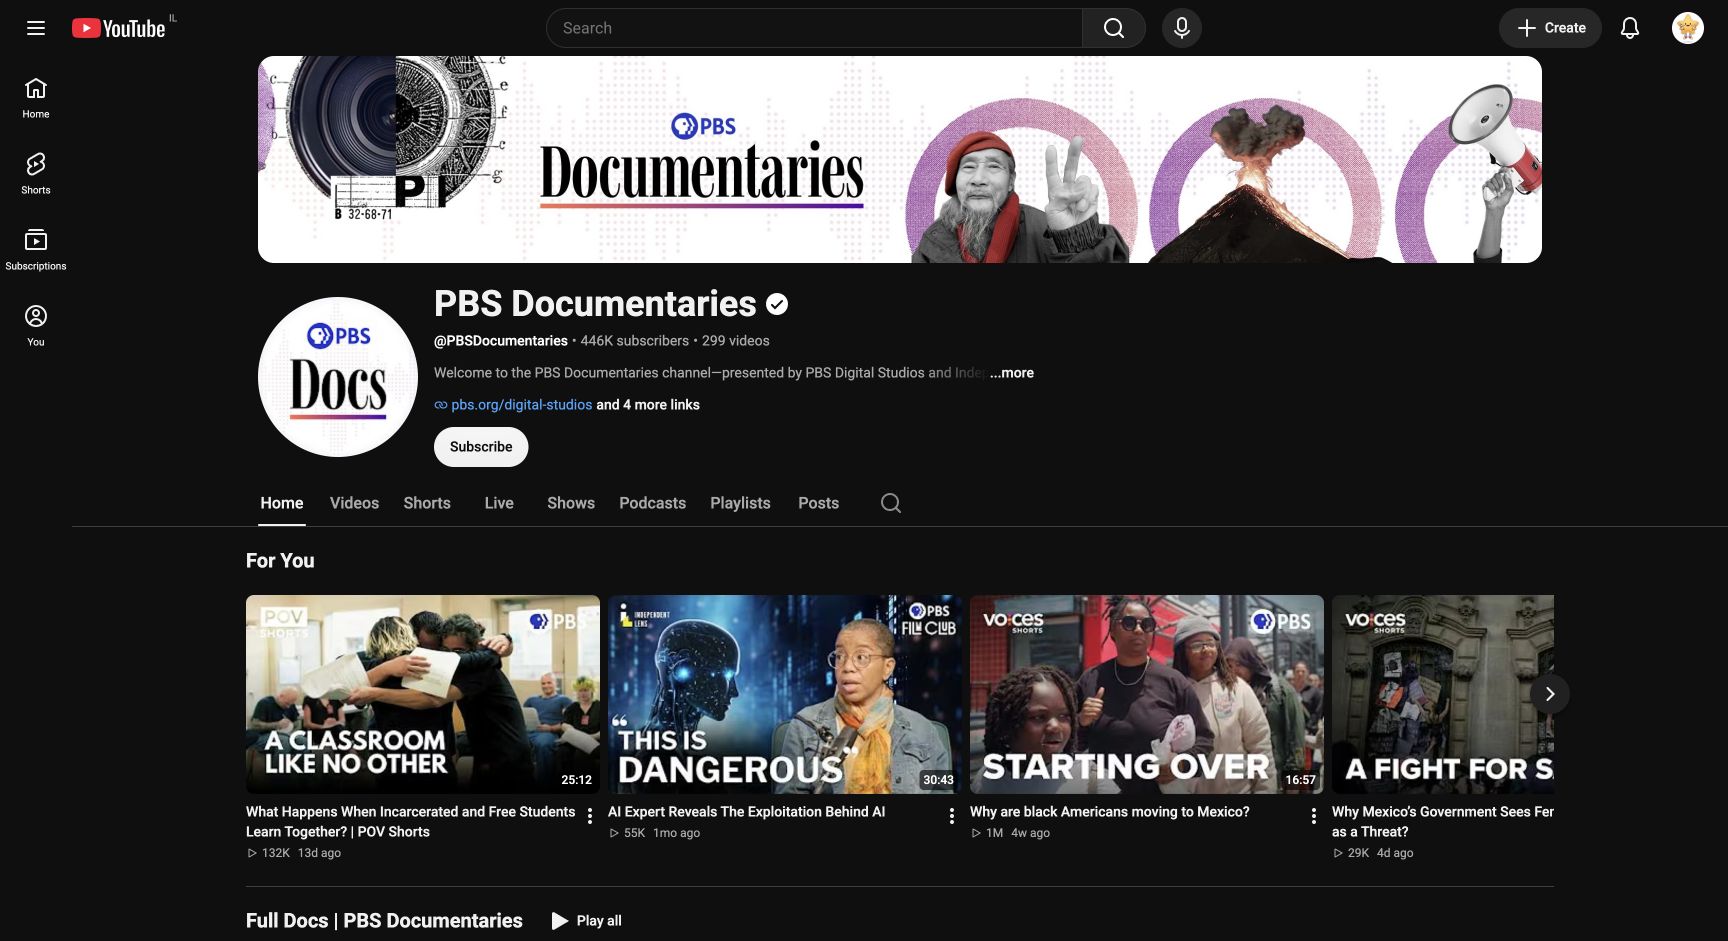
Task: Expand channel description with ...more
Action: pyautogui.click(x=1012, y=373)
